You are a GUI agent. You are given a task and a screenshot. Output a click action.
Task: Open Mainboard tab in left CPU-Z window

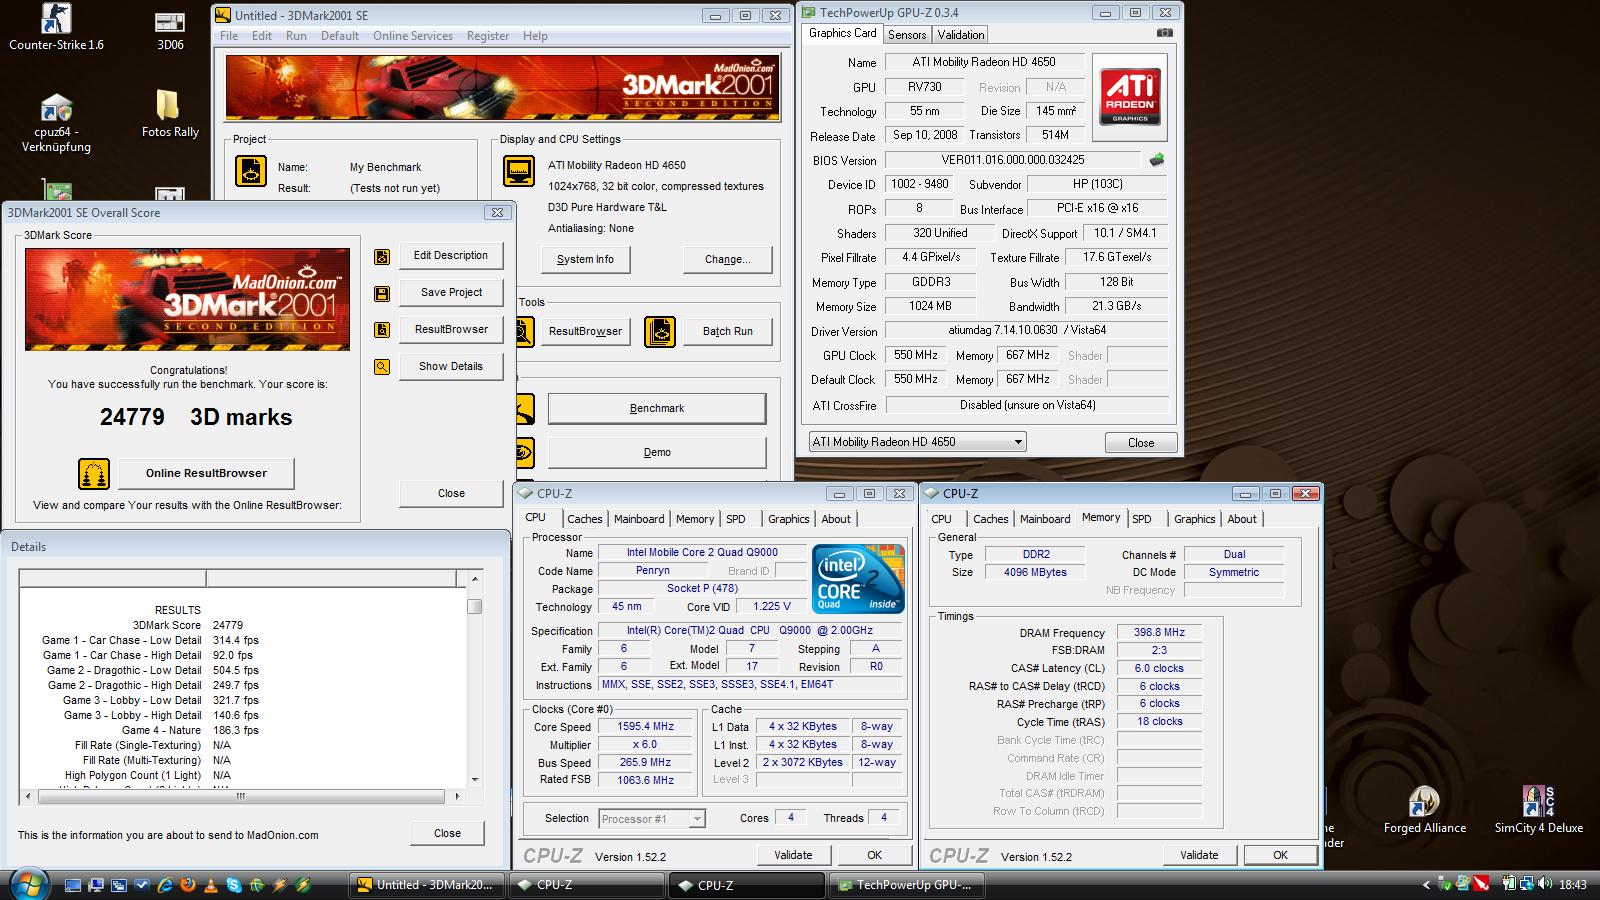click(x=639, y=519)
